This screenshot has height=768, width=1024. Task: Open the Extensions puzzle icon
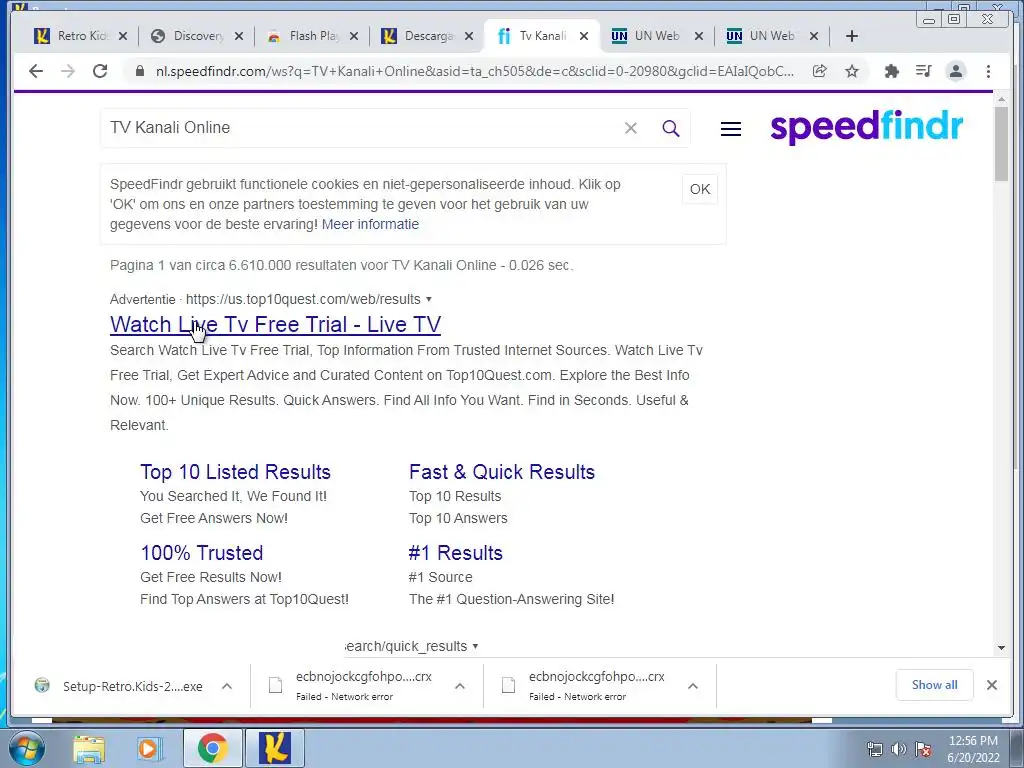click(x=891, y=71)
